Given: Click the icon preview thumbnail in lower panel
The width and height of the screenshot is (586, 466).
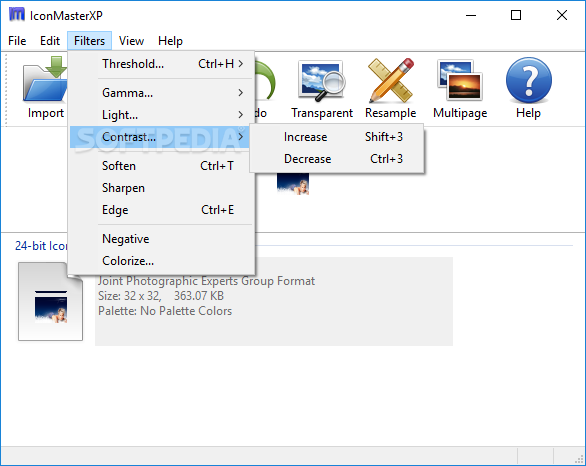Looking at the screenshot, I should (50, 302).
